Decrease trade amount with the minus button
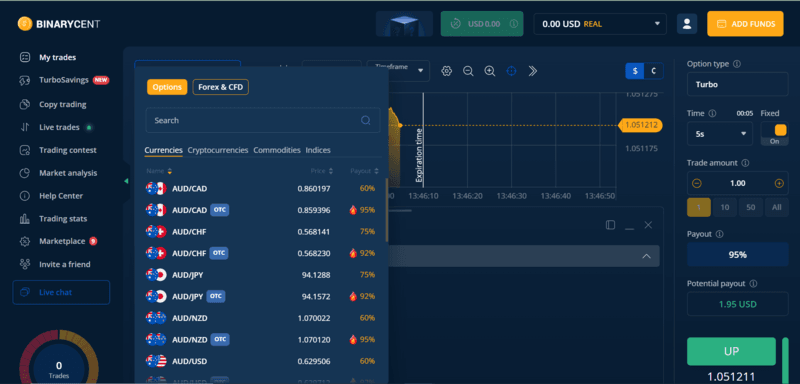The height and width of the screenshot is (384, 800). [x=697, y=184]
